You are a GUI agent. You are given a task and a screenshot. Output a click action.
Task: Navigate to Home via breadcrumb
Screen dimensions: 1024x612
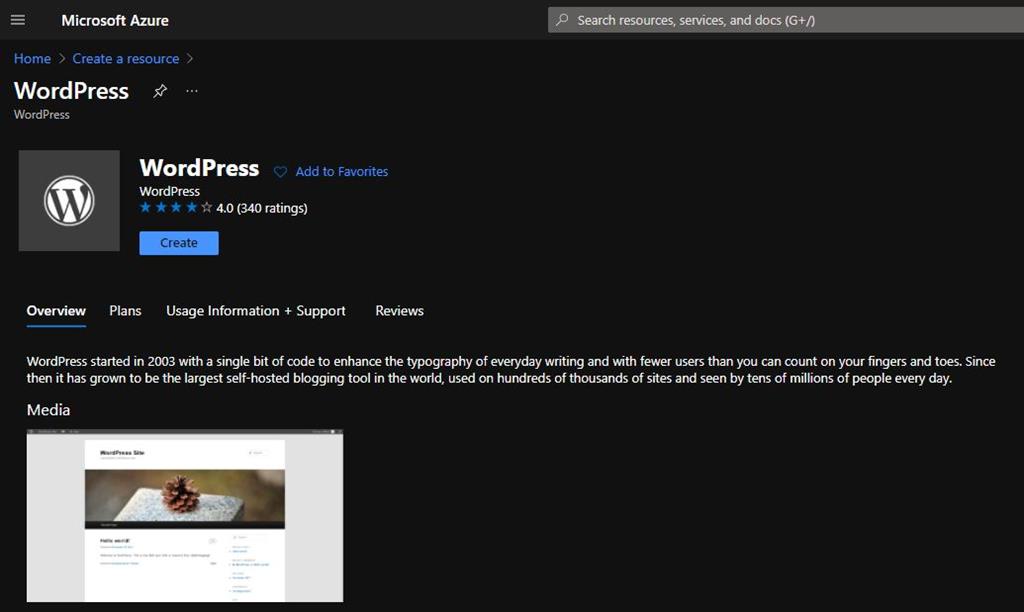[31, 58]
